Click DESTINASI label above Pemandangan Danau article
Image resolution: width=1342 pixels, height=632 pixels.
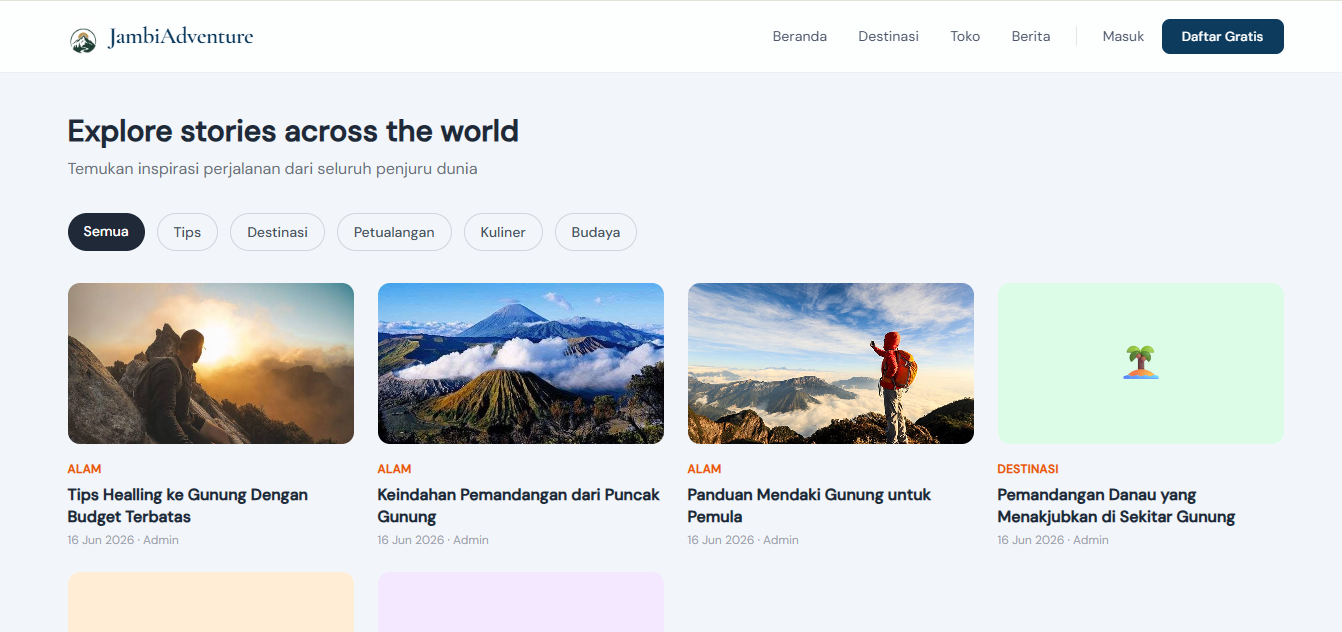[x=1027, y=469]
